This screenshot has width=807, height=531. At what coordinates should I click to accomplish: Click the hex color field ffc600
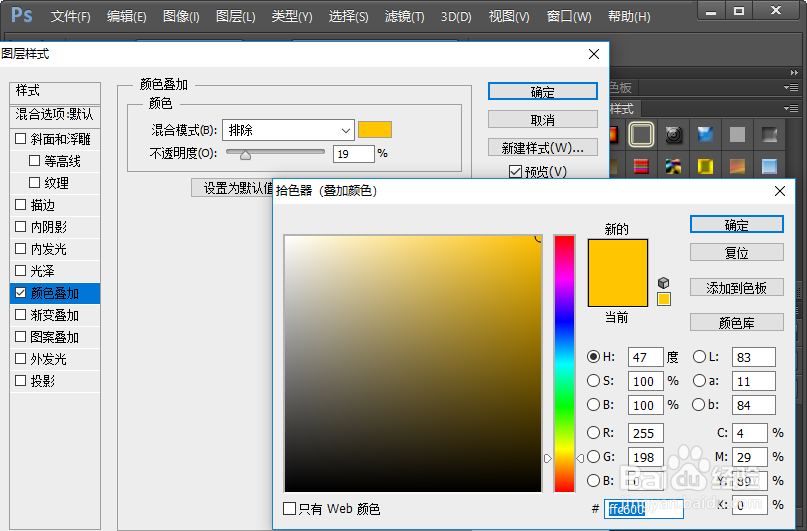(x=643, y=509)
